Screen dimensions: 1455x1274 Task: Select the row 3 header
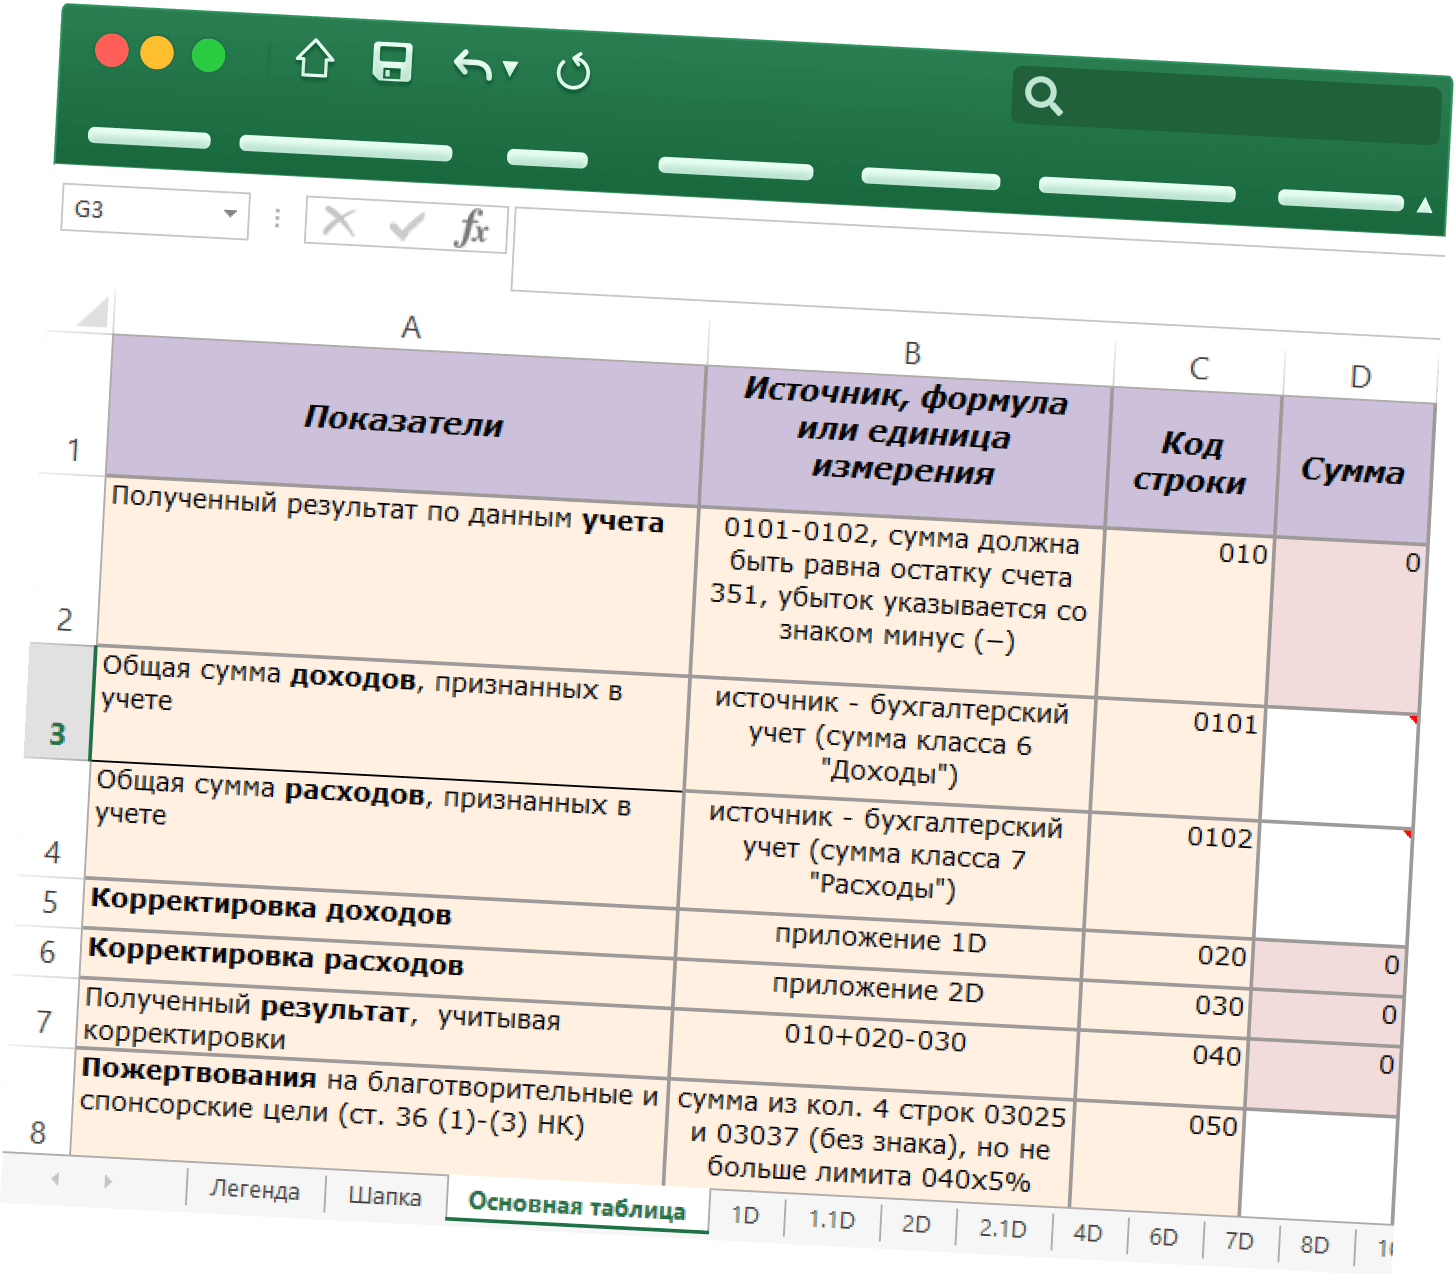57,733
